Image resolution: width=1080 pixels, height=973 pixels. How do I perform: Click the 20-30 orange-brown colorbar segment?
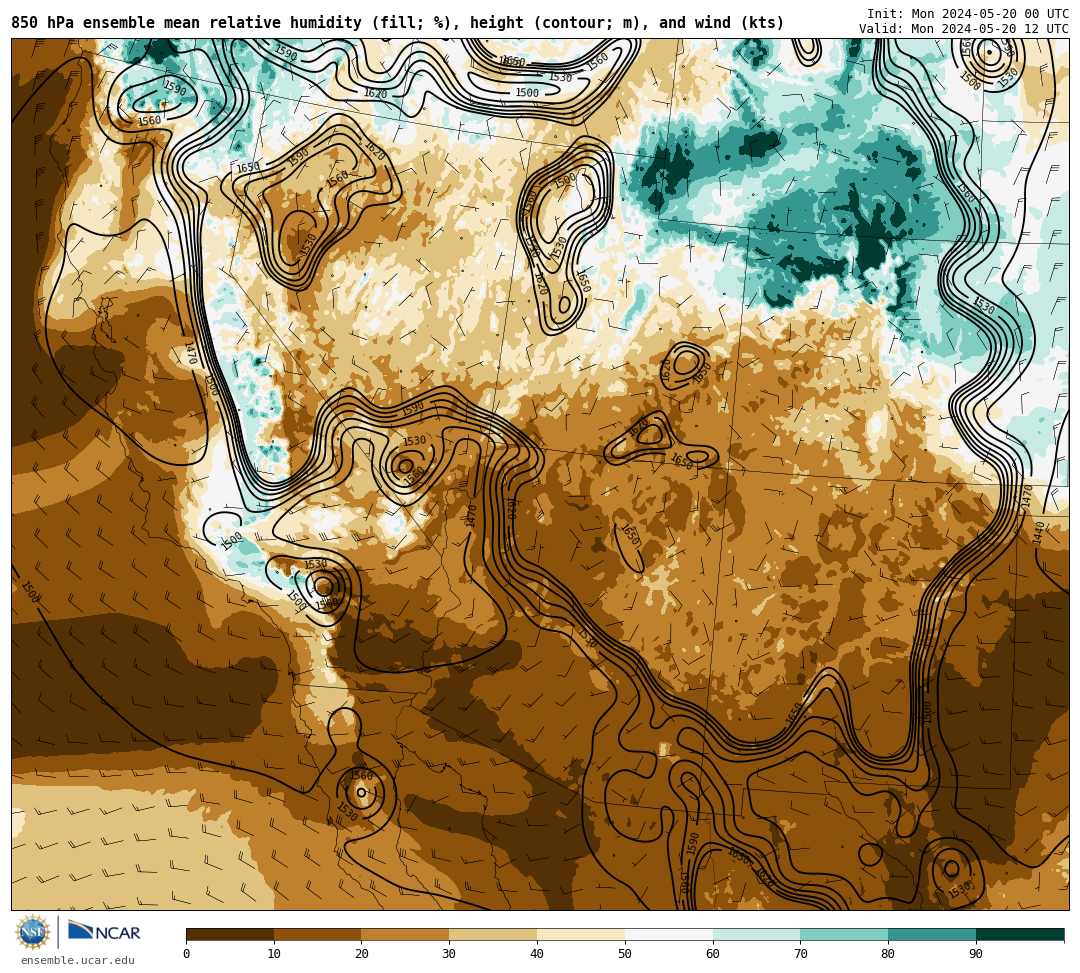pyautogui.click(x=406, y=934)
